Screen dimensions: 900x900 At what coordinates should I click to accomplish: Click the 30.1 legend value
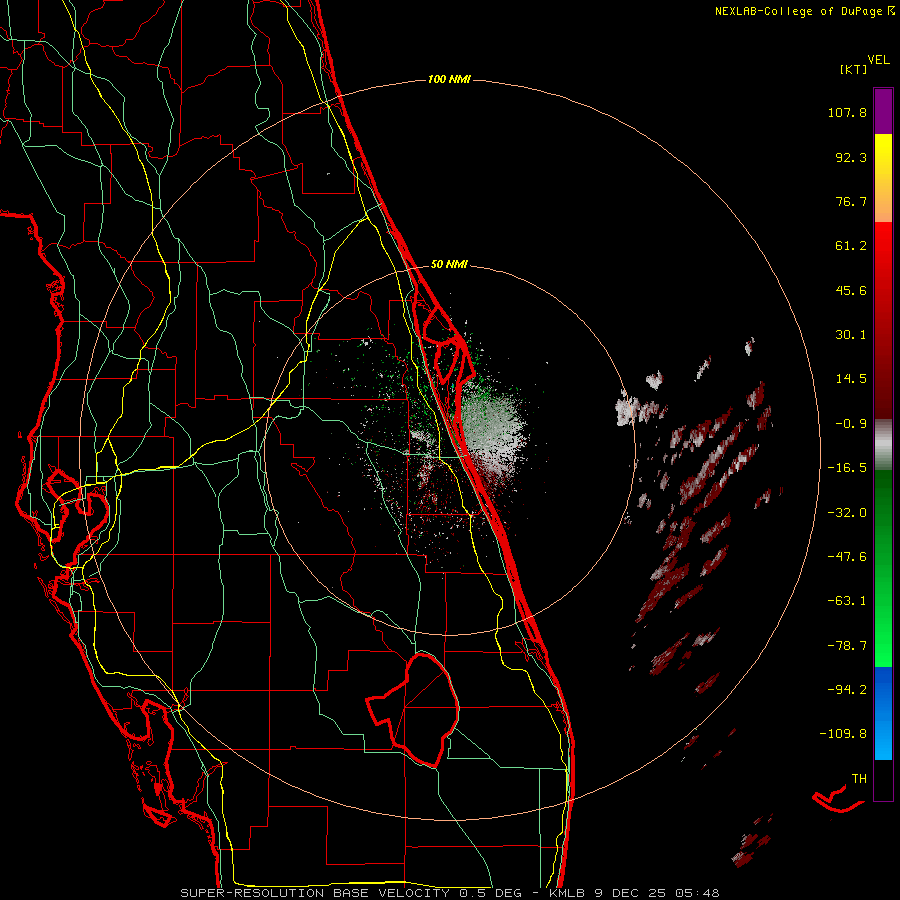(851, 335)
